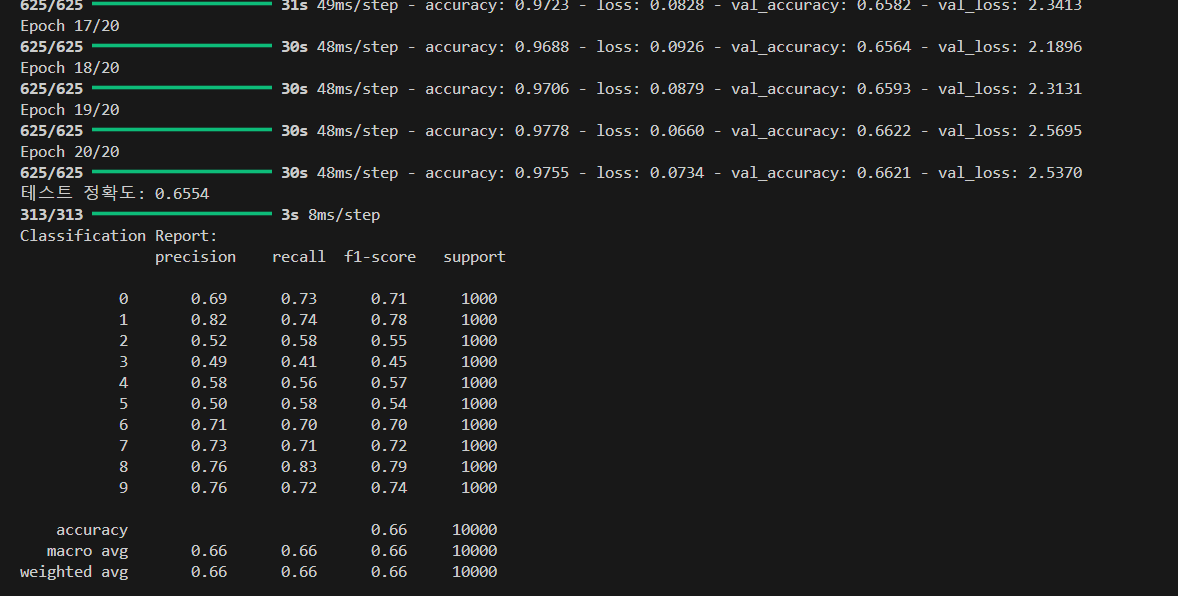Click the '테스트 정확도: 0.6554' line
The height and width of the screenshot is (596, 1178).
click(x=114, y=193)
